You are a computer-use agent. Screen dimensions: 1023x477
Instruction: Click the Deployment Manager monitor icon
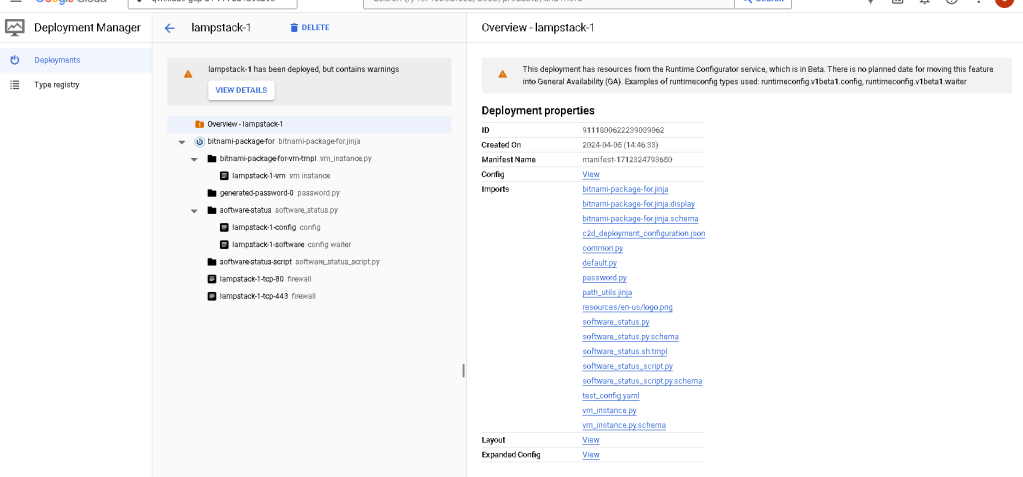[x=14, y=27]
